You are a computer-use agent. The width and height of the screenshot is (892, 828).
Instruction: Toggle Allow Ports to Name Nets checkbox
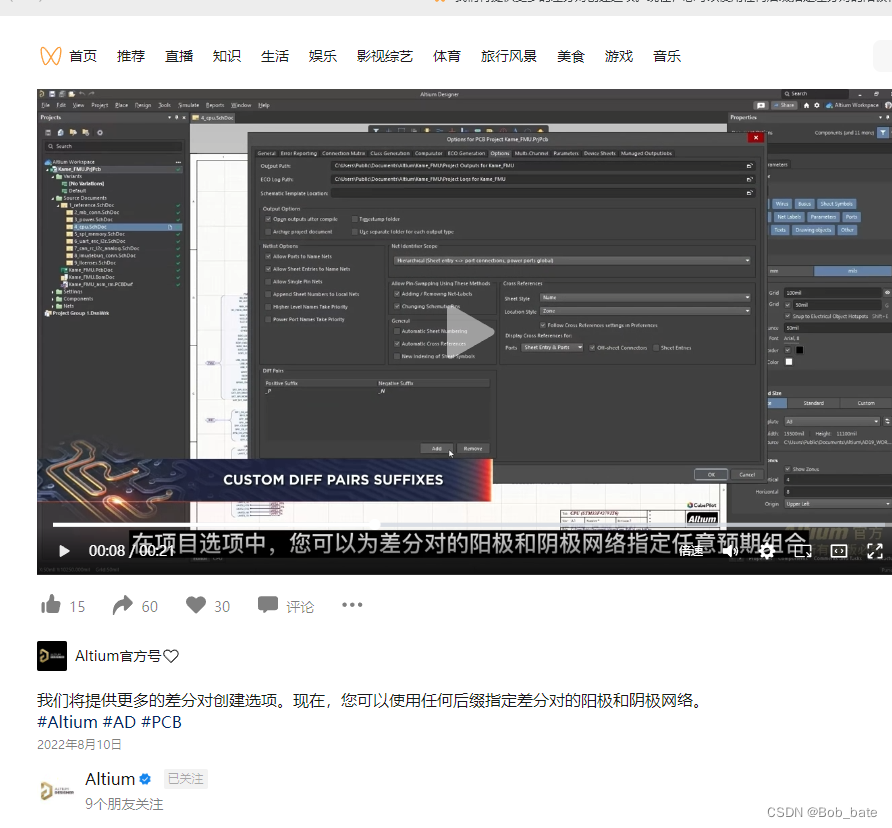tap(268, 257)
